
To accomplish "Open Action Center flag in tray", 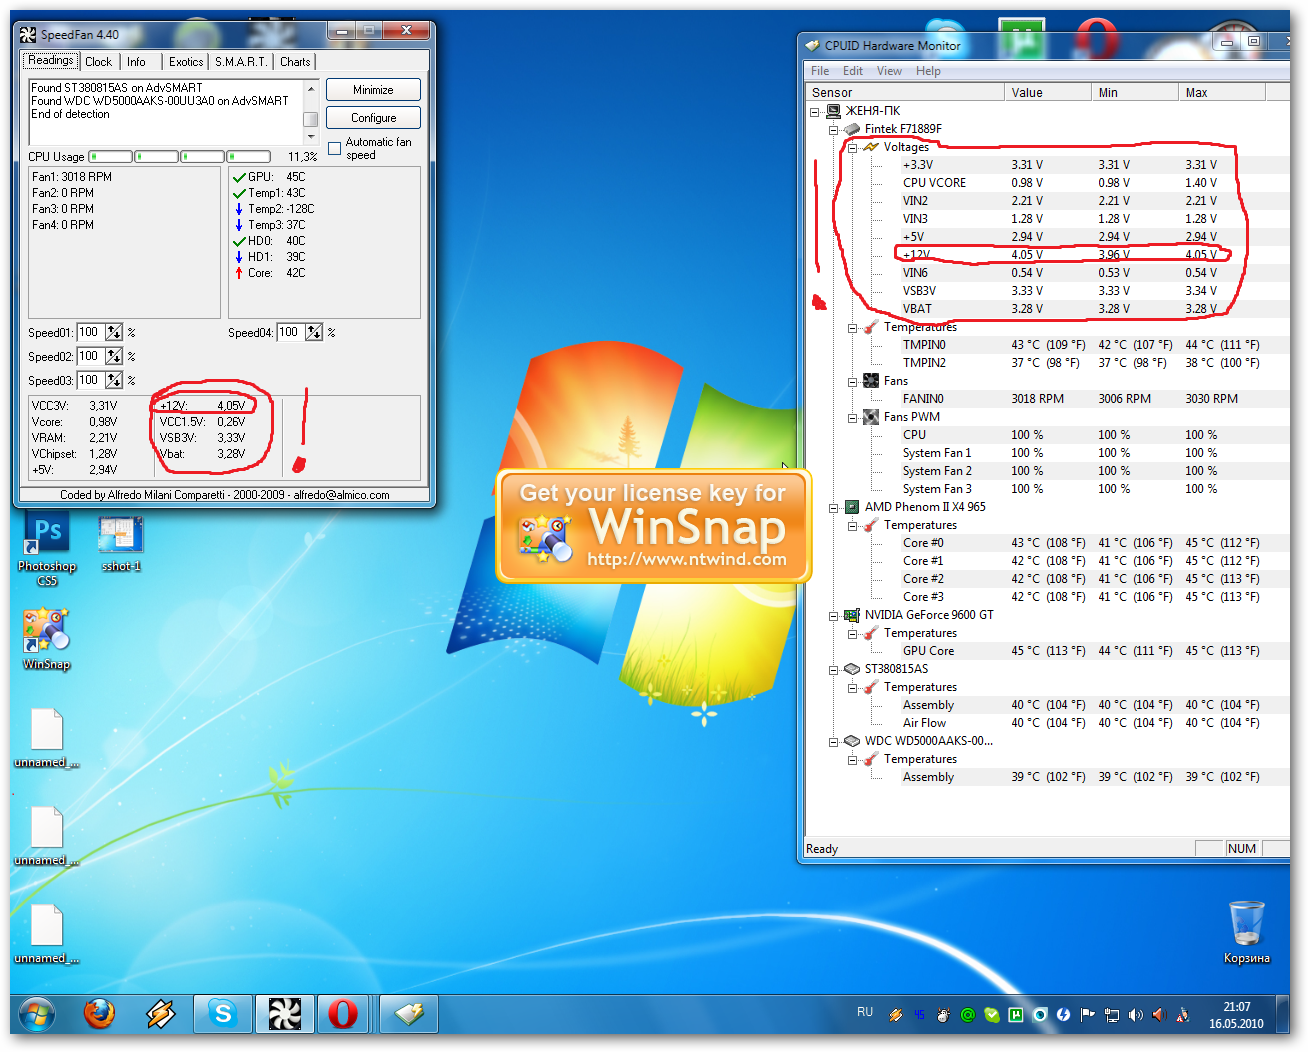I will 1087,1015.
